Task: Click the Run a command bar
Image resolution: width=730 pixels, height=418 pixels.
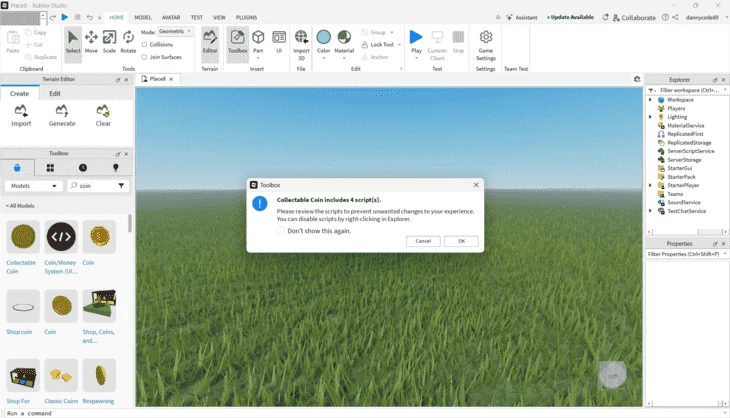Action: click(363, 413)
